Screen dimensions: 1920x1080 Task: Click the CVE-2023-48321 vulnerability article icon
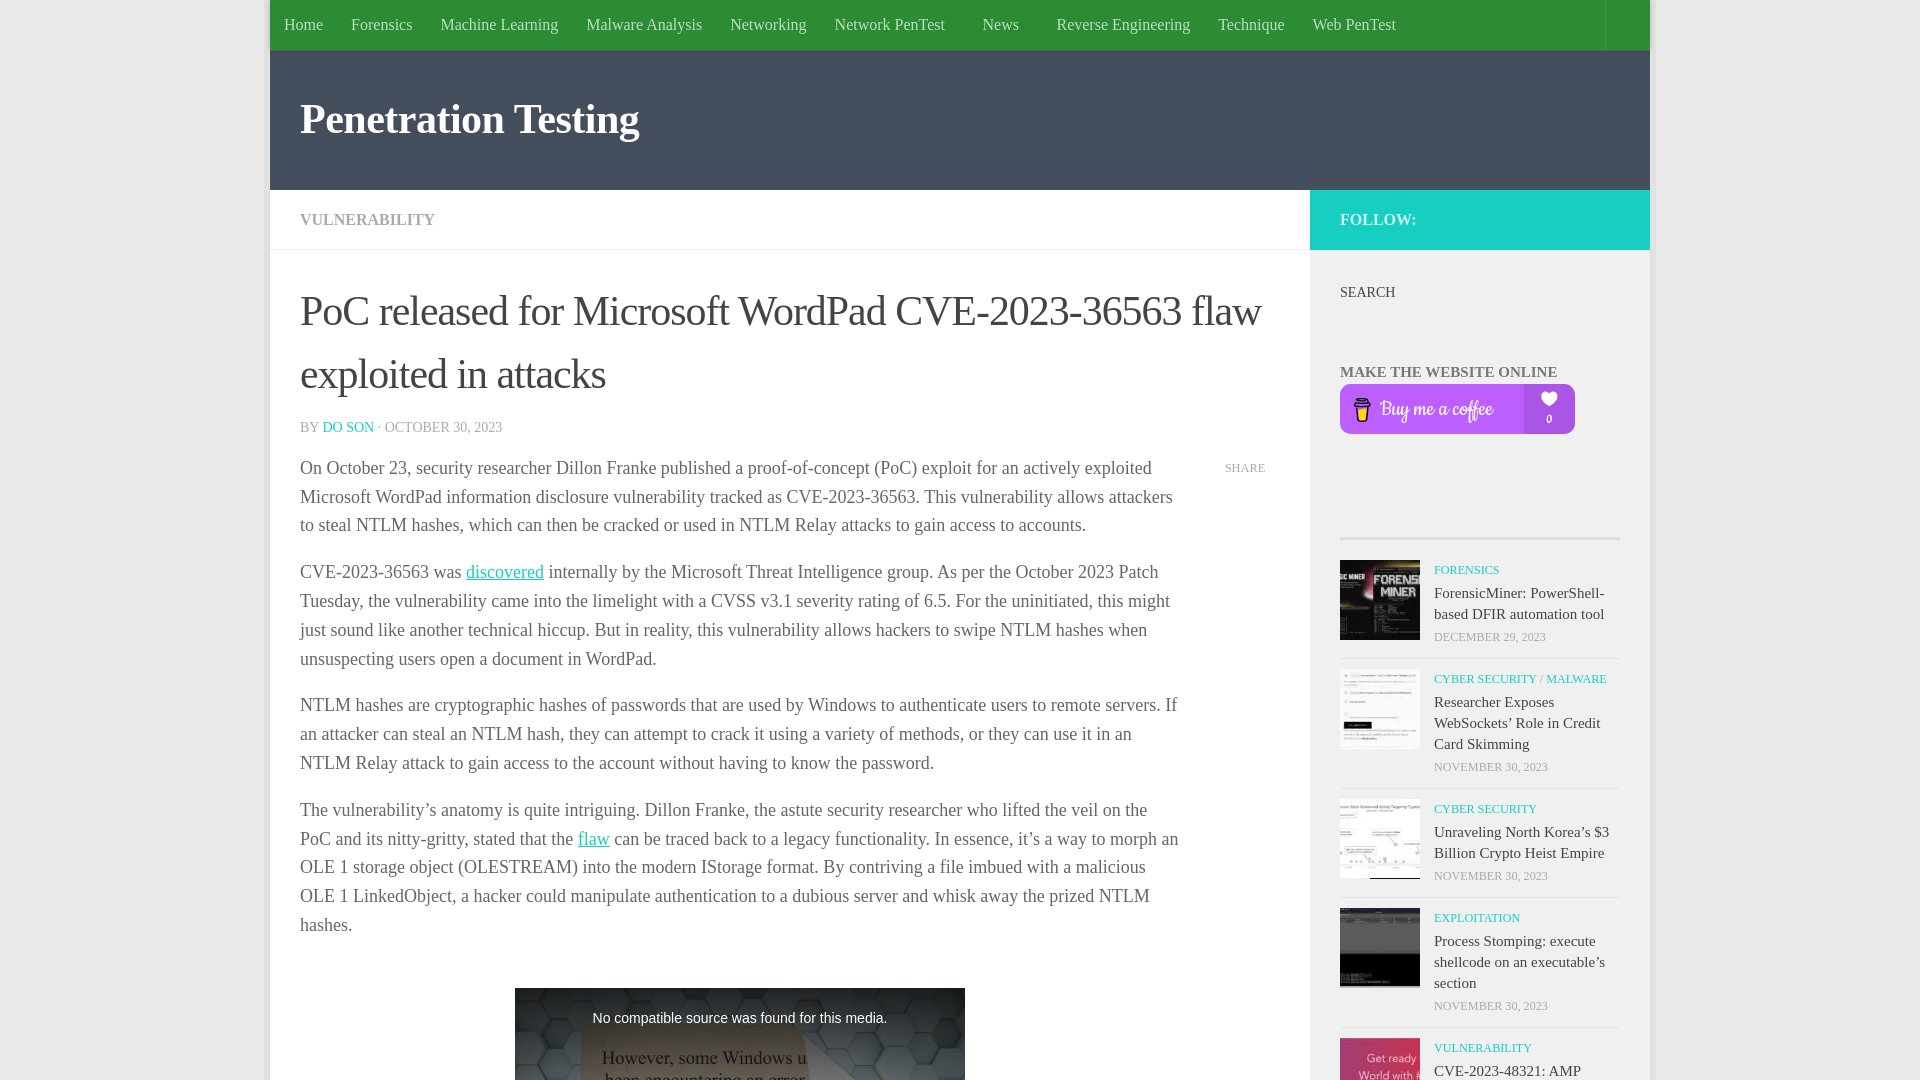click(x=1379, y=1059)
